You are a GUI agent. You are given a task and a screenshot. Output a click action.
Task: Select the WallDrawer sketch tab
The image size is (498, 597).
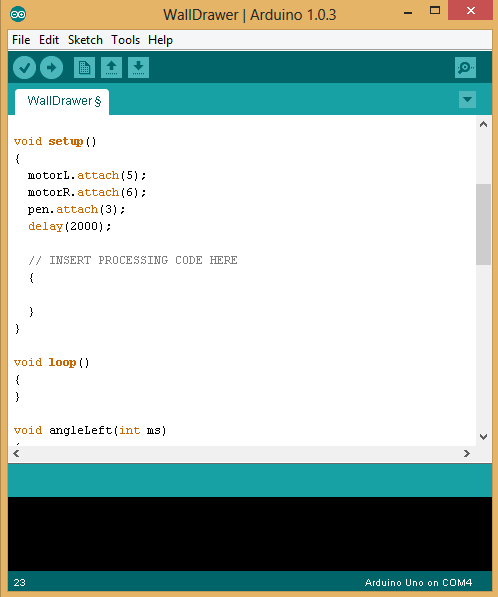[62, 101]
